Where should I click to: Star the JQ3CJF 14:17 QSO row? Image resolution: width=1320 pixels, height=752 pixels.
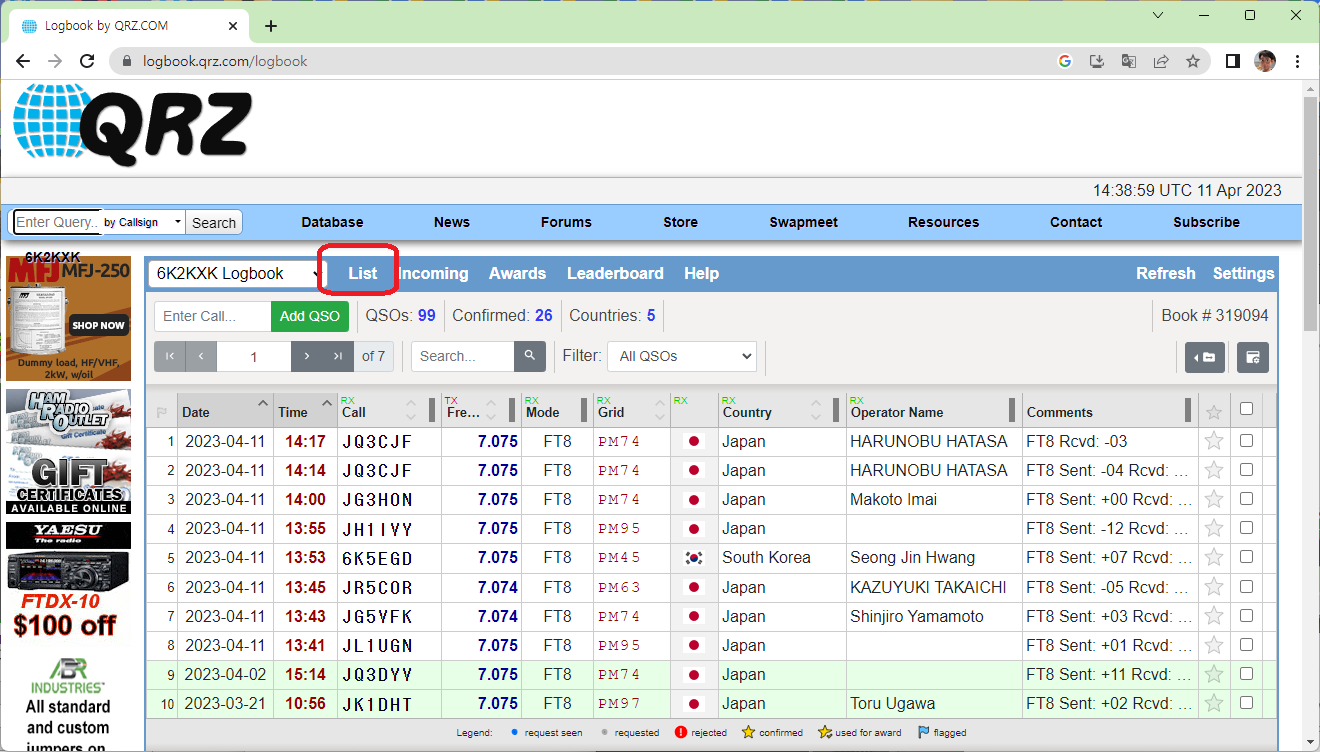pos(1214,441)
